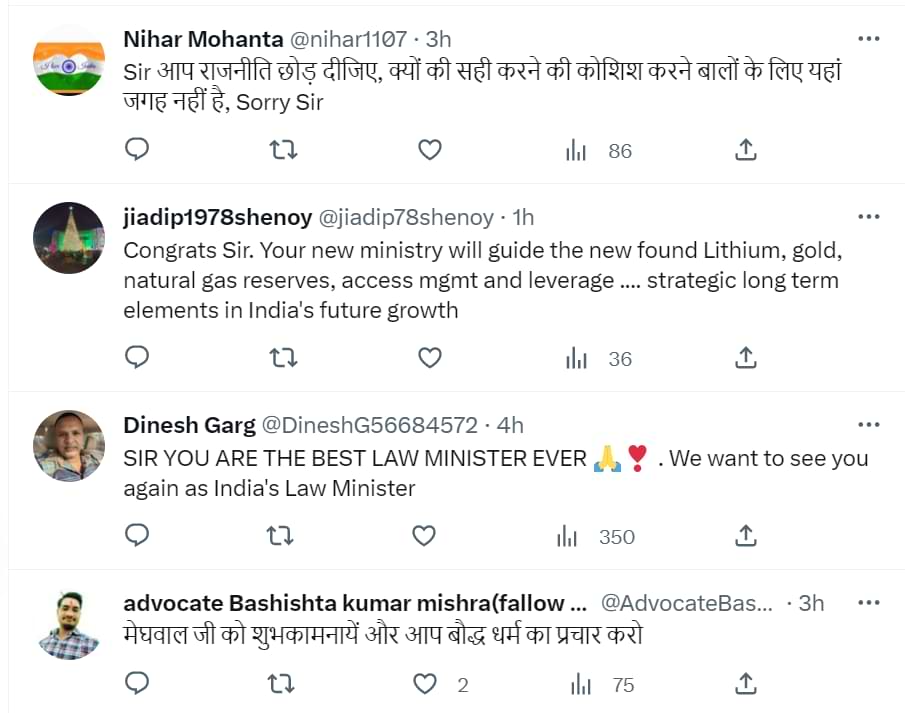Open more options on Nihar Mohanta's tweet
Image resolution: width=905 pixels, height=713 pixels.
[x=869, y=39]
